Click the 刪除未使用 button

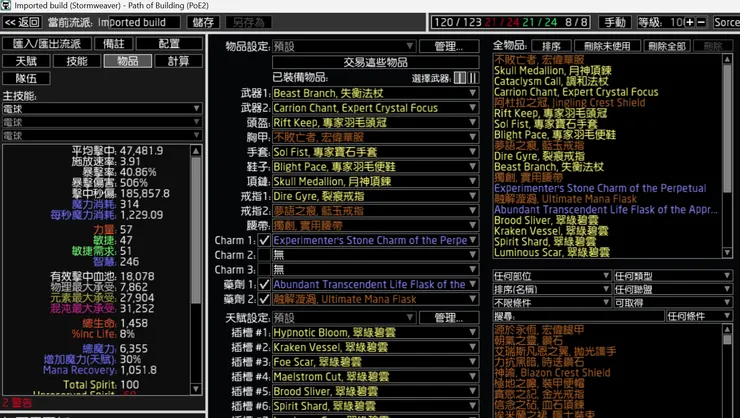click(x=607, y=46)
